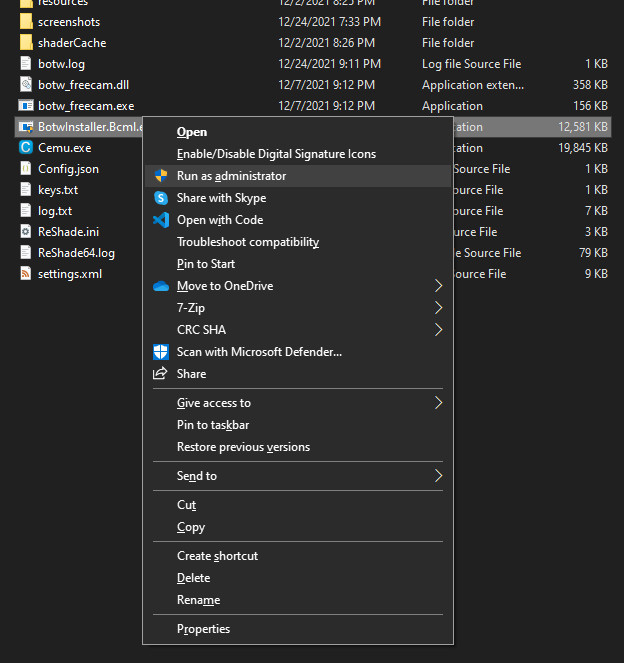Expand the Send to submenu arrow
Image resolution: width=624 pixels, height=663 pixels.
[438, 476]
